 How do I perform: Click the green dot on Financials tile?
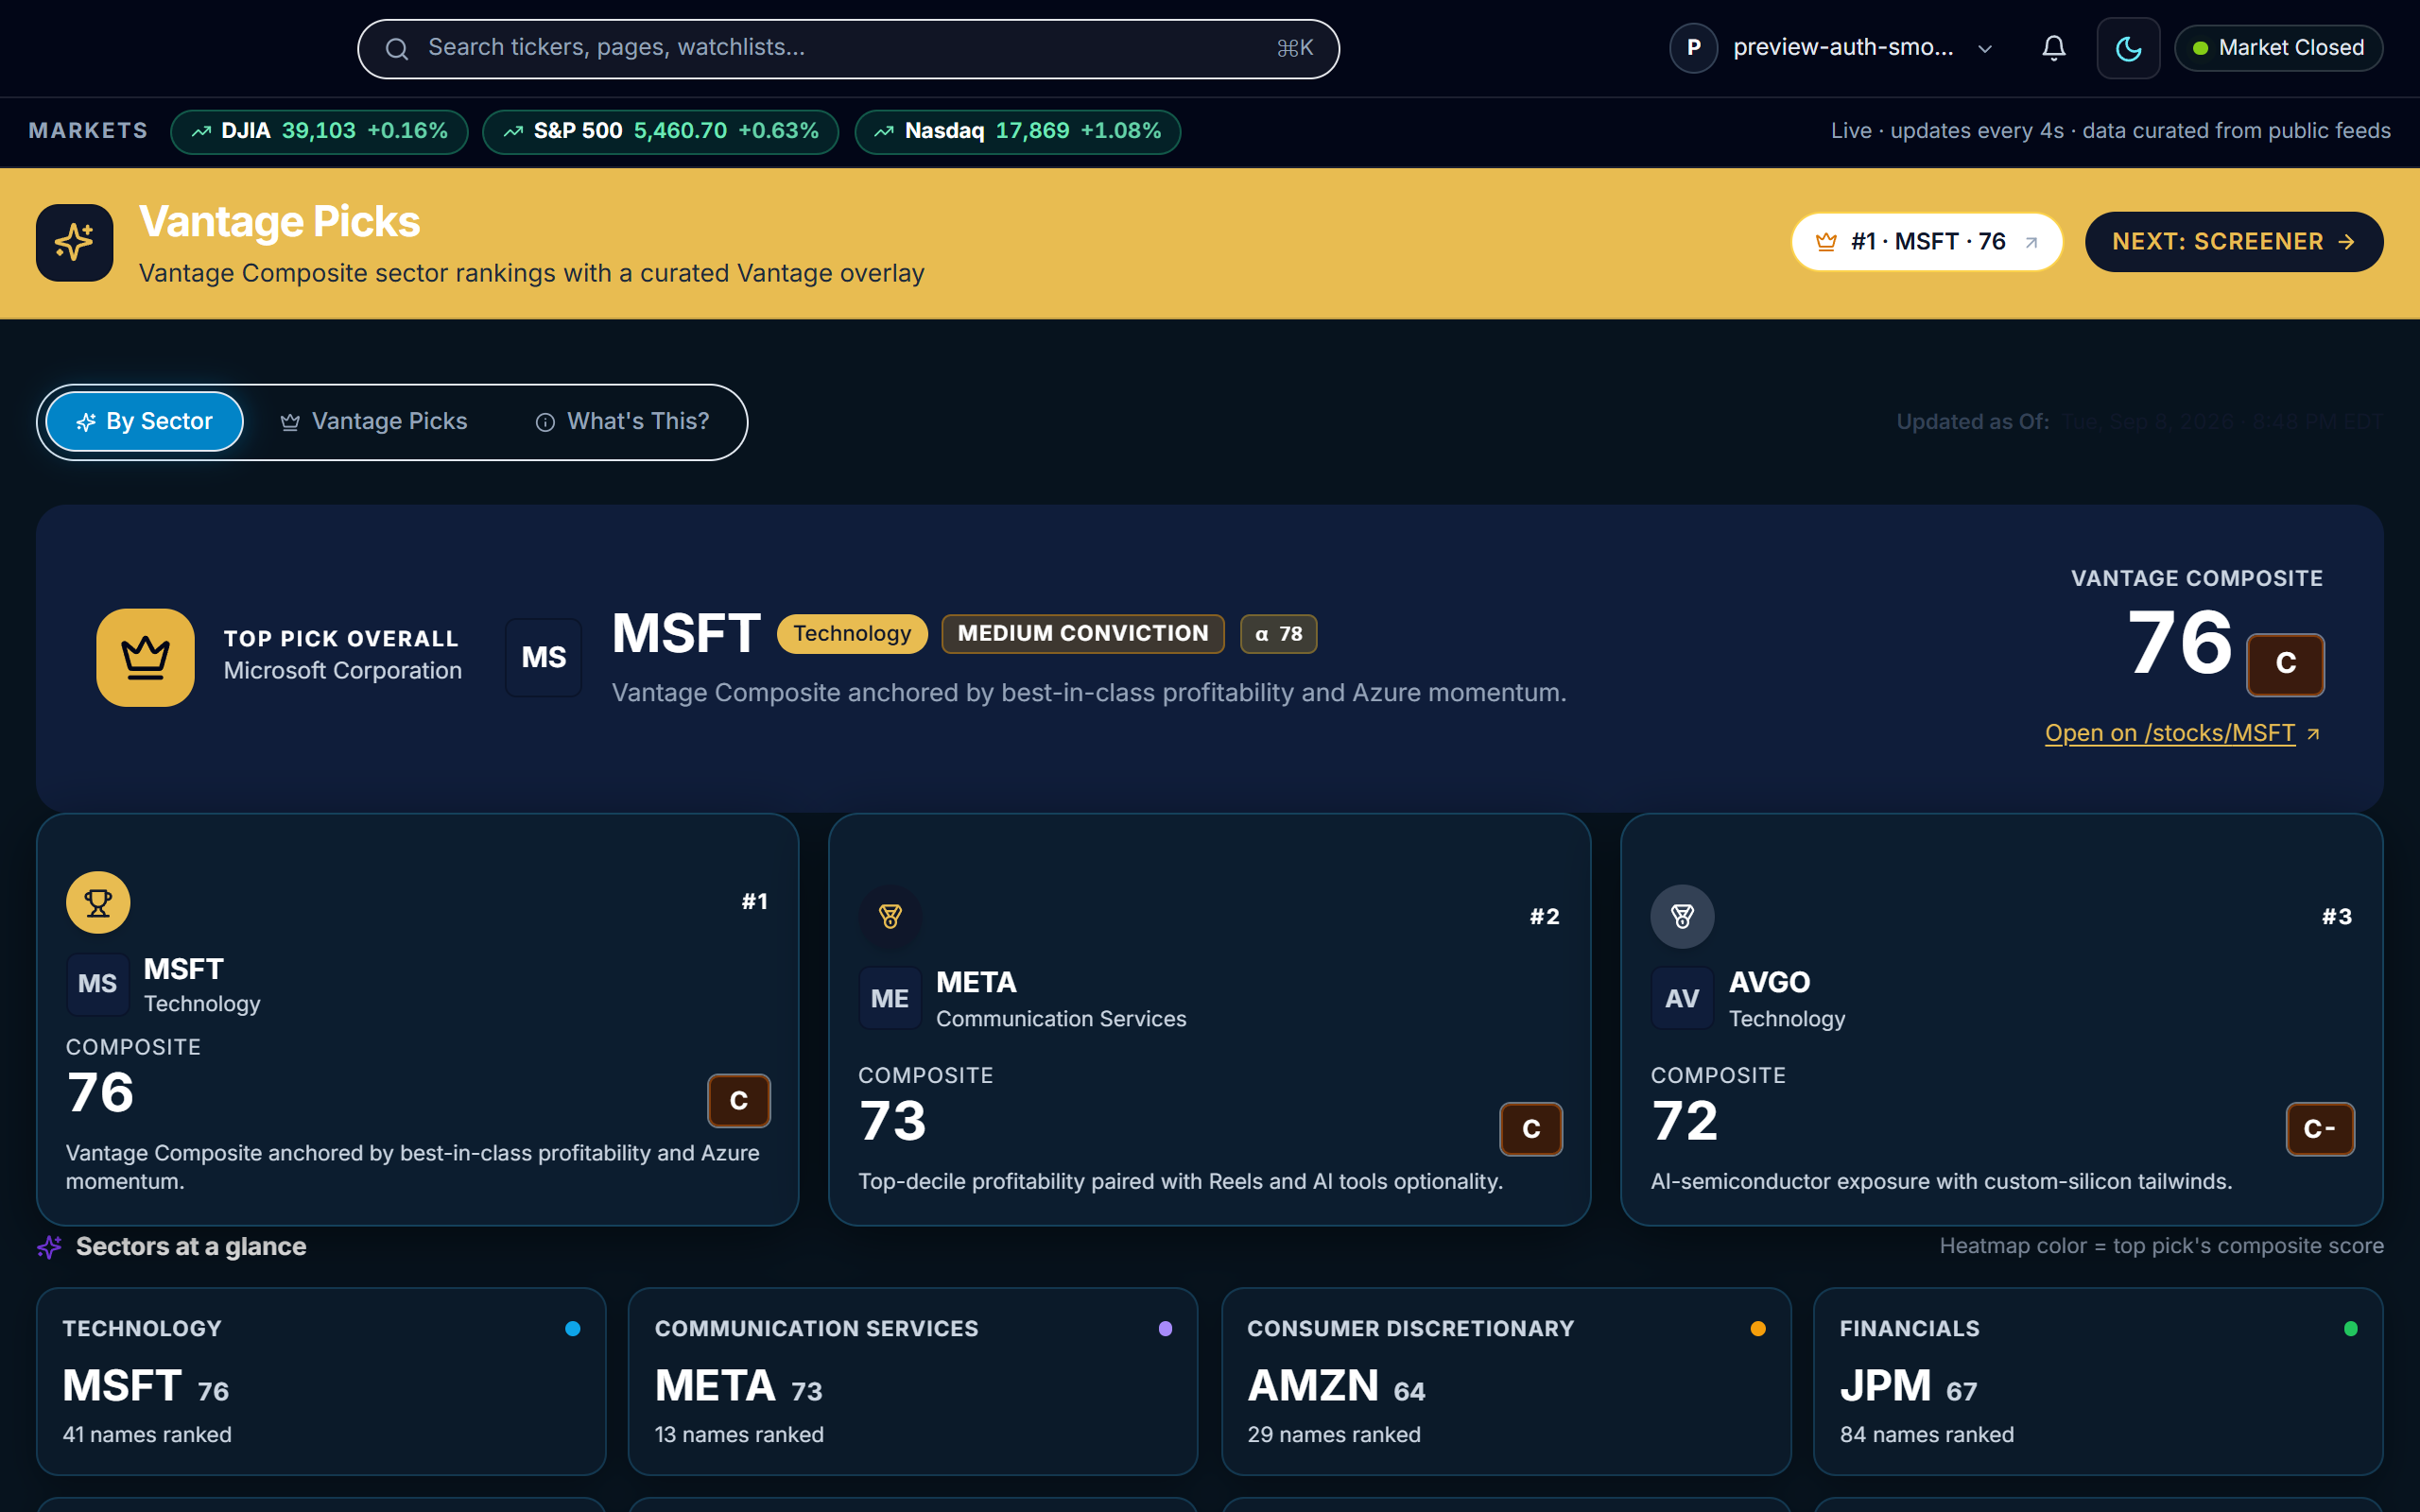click(2351, 1329)
